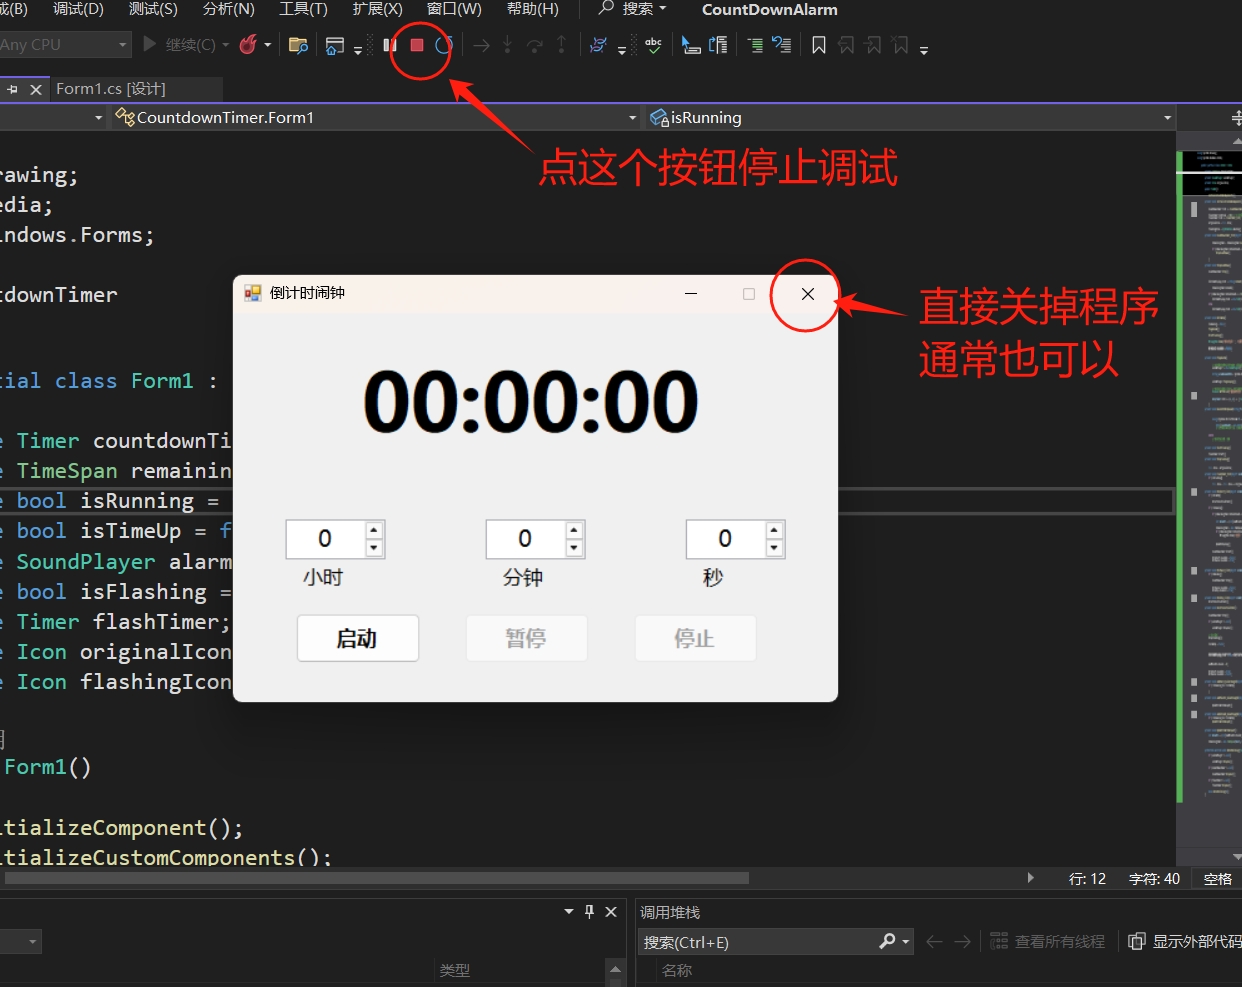Click the horizontal scrollbar of code editor
Viewport: 1242px width, 987px height.
pos(400,878)
